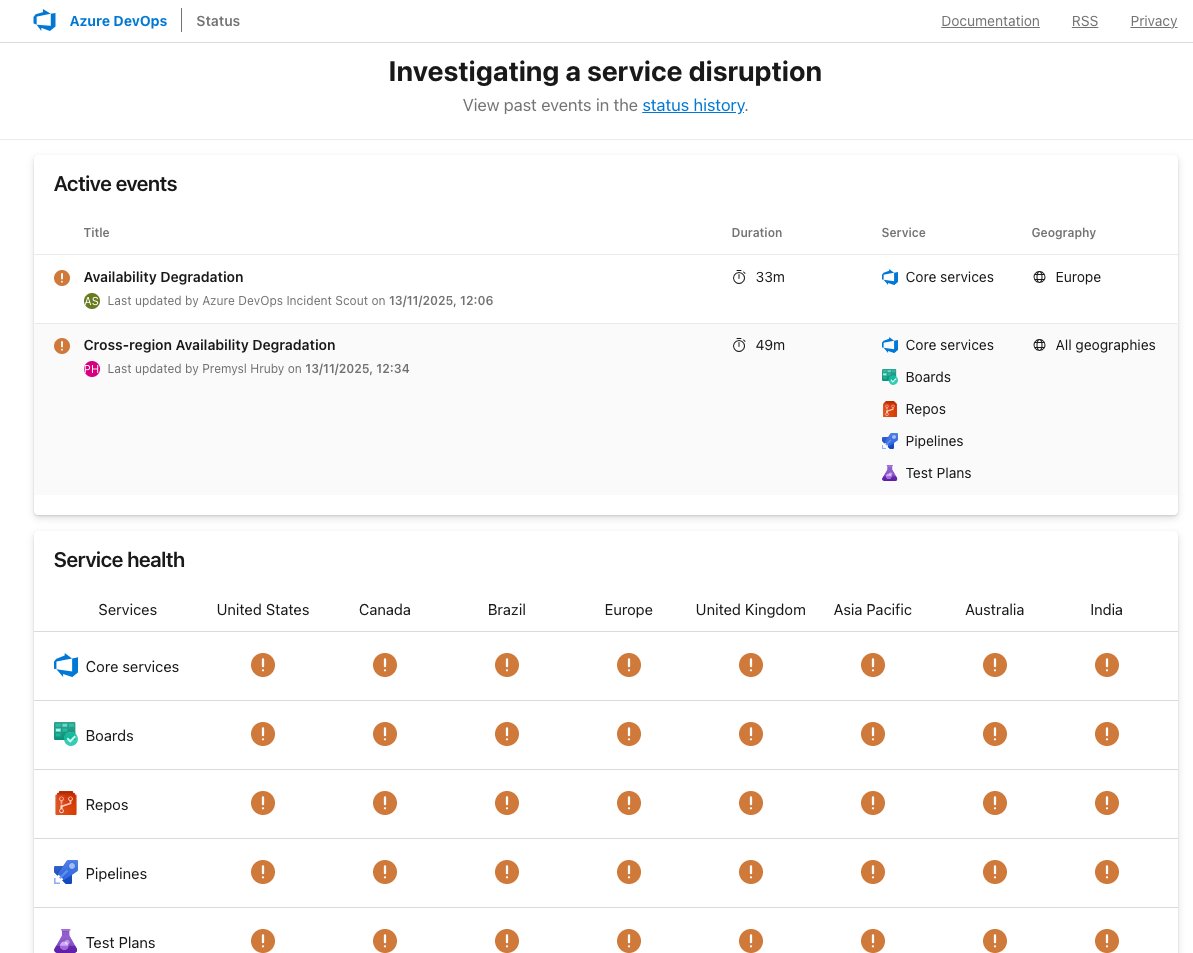The width and height of the screenshot is (1193, 953).
Task: Click Test Plans row icon in Service health
Action: coord(66,941)
